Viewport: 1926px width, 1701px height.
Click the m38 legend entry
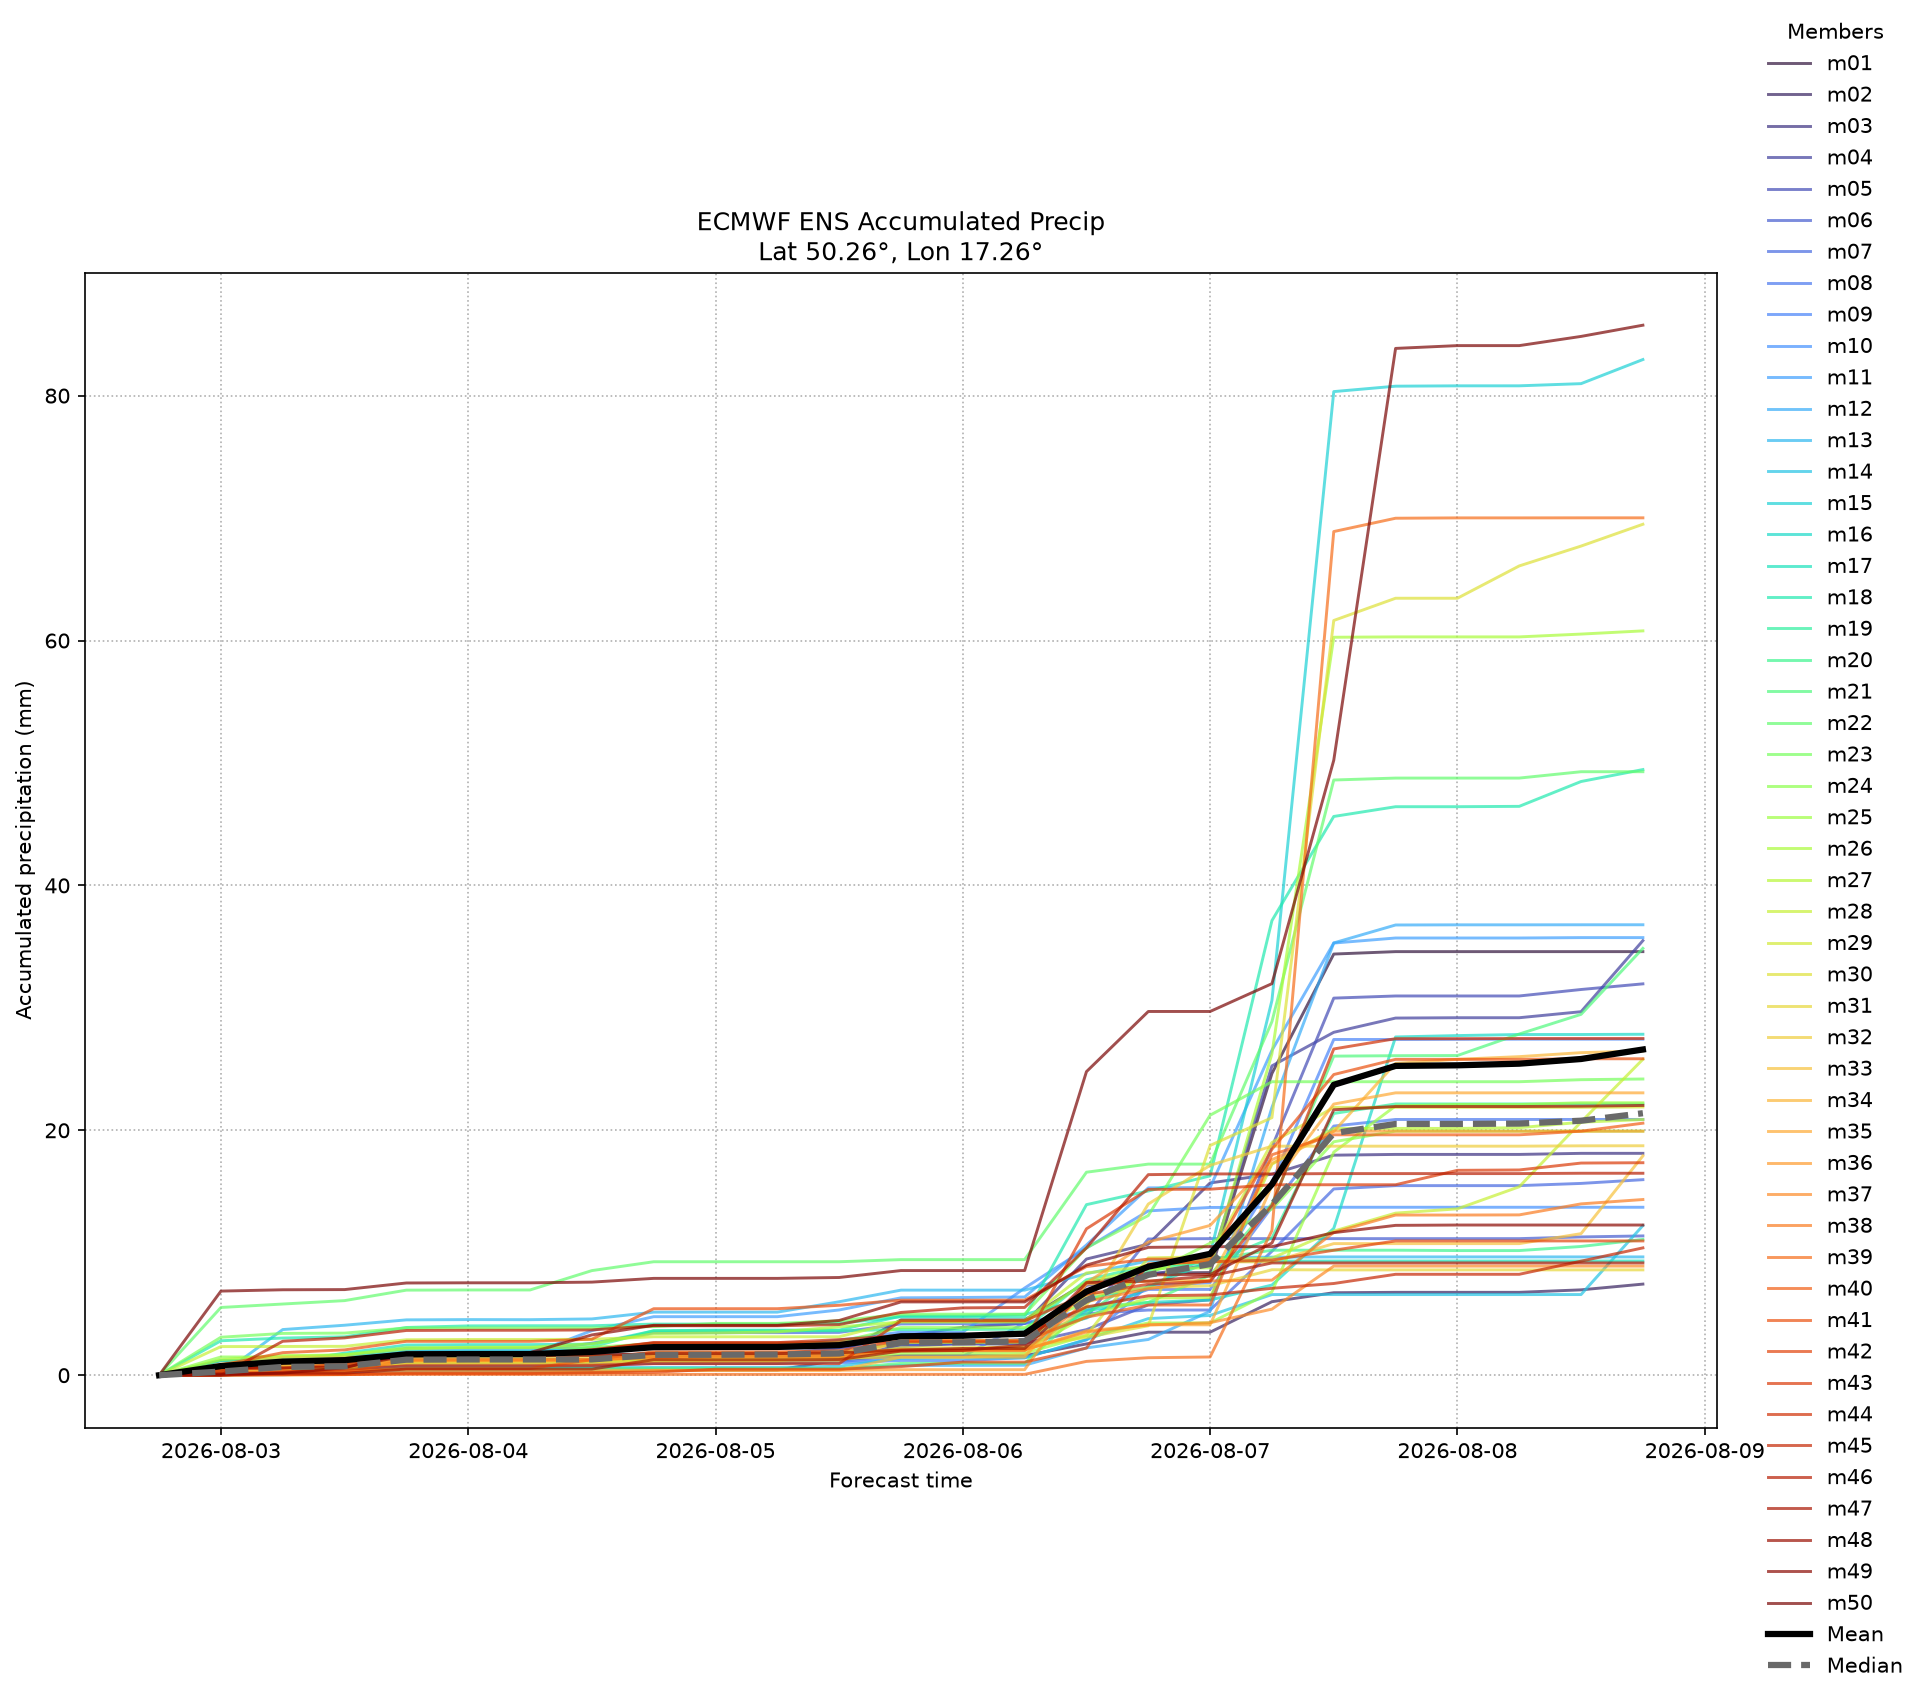1819,1226
